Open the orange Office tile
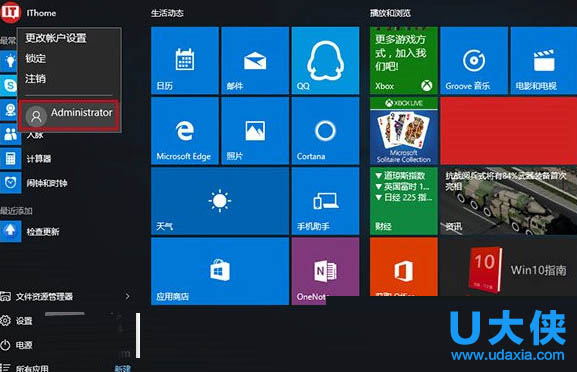This screenshot has width=577, height=372. tap(404, 267)
